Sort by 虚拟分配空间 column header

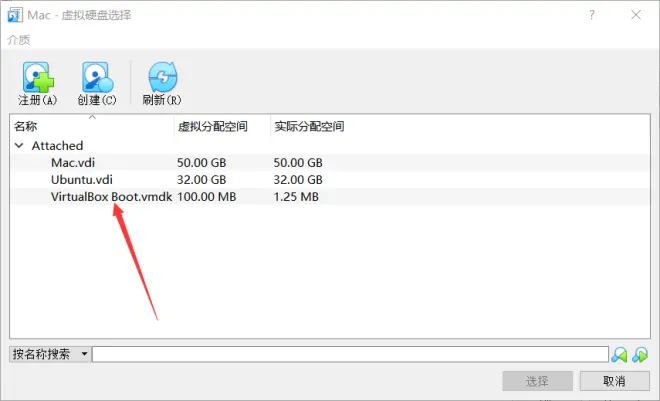point(222,126)
